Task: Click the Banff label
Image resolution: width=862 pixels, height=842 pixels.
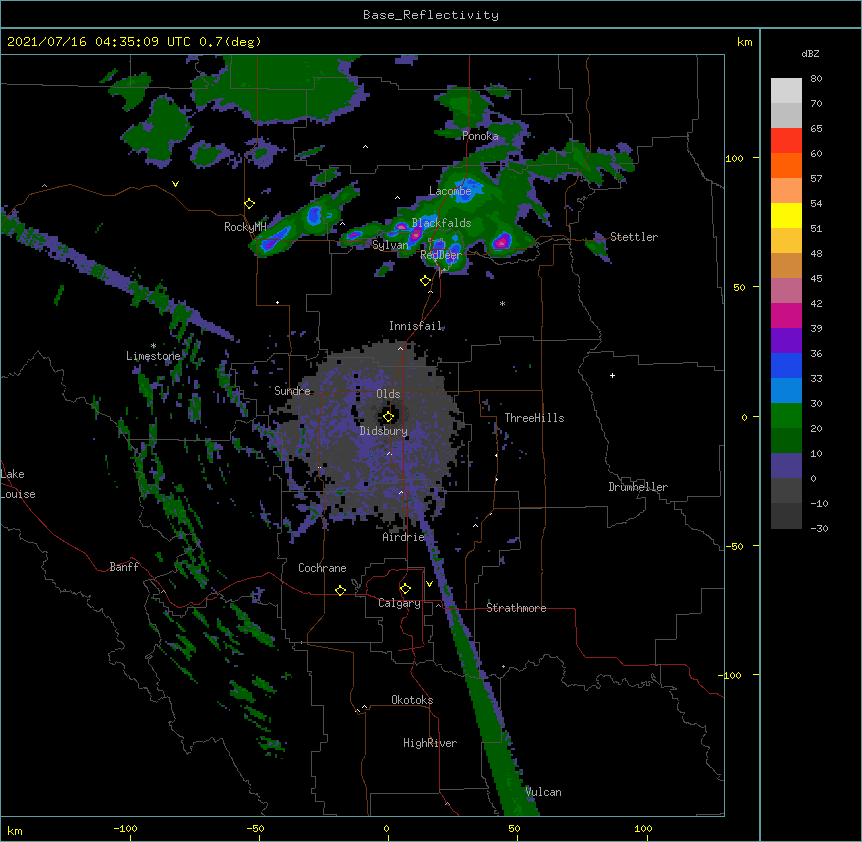Action: click(124, 567)
